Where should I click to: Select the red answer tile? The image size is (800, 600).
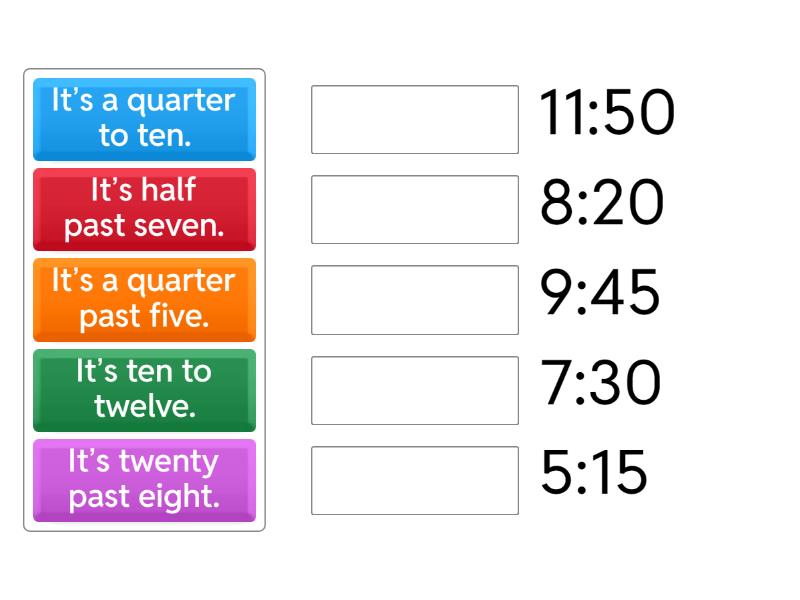click(x=144, y=208)
